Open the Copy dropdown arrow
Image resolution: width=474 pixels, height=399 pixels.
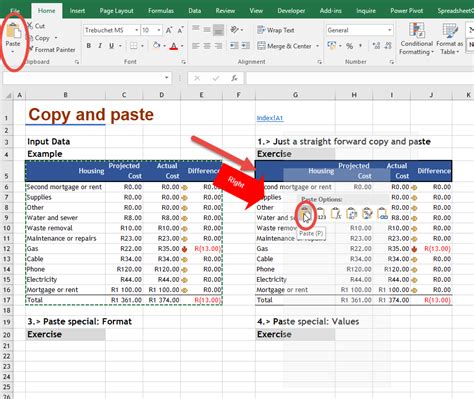coord(56,38)
